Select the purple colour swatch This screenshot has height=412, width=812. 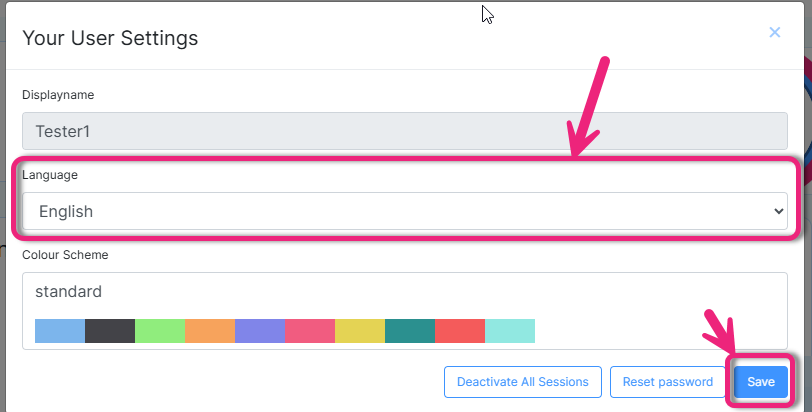(x=260, y=331)
